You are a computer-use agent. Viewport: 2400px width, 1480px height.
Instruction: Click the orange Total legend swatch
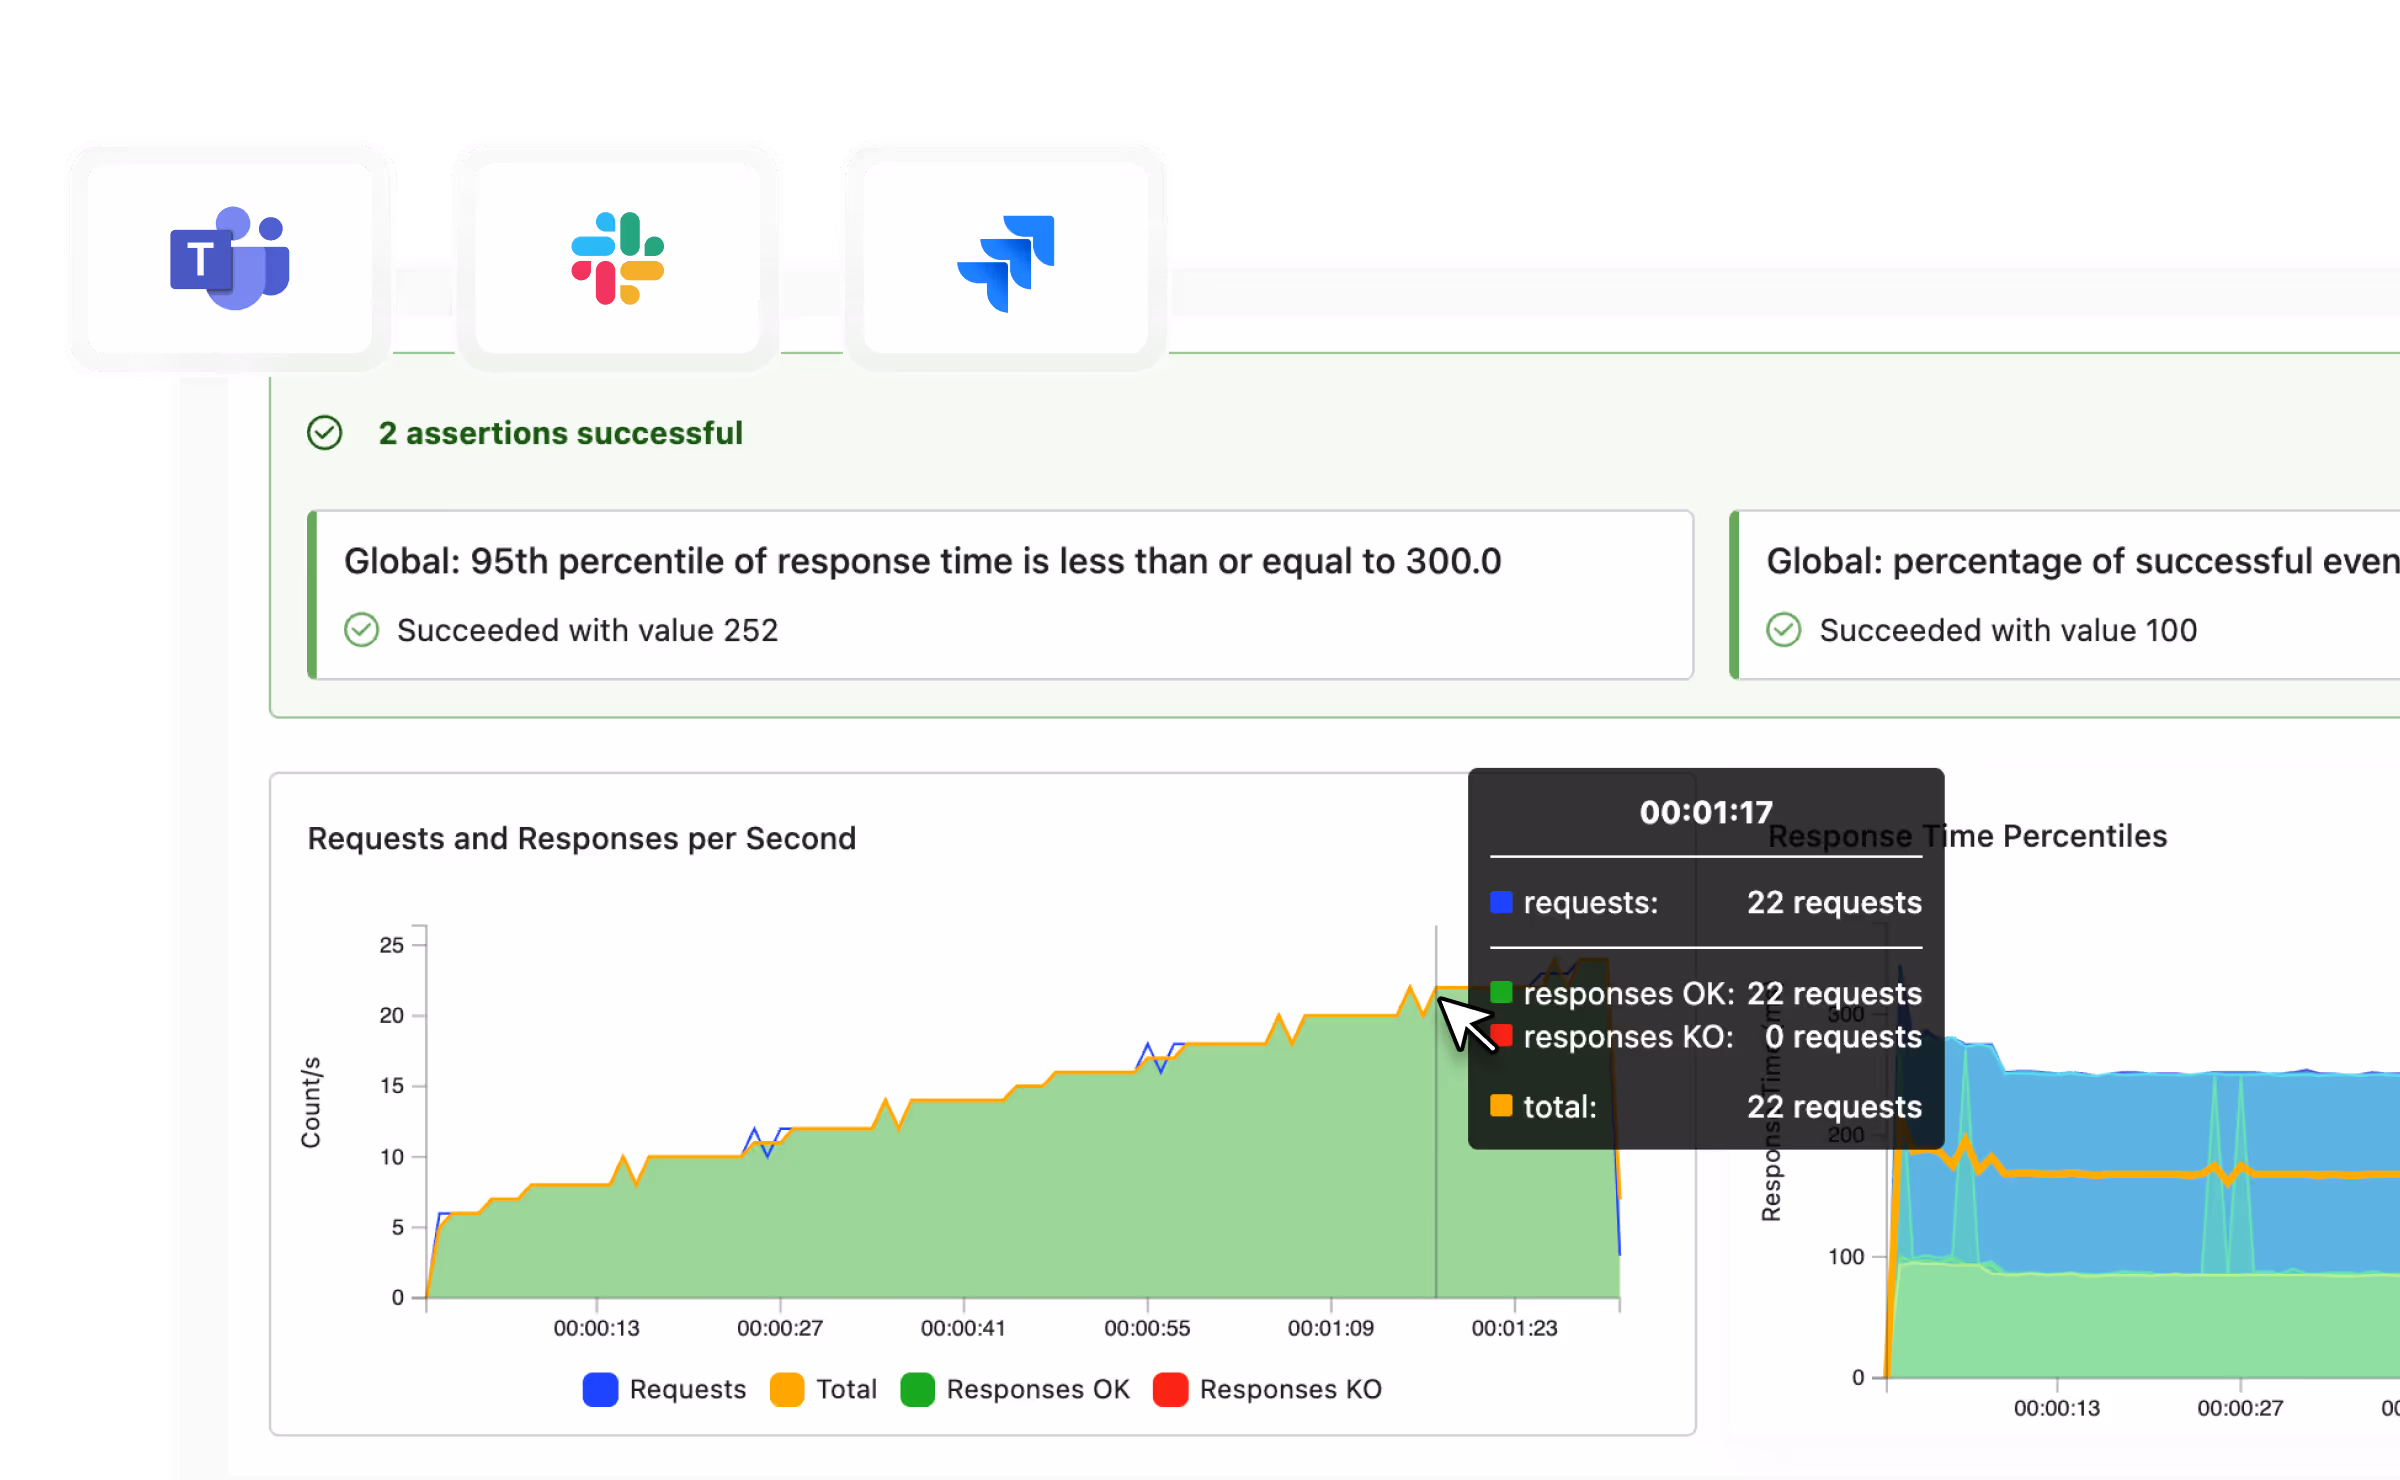click(x=787, y=1389)
